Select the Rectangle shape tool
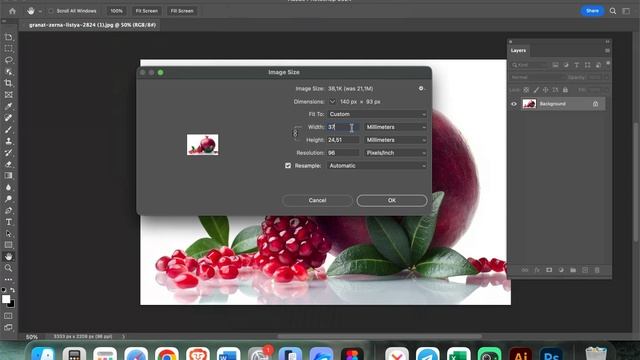640x360 pixels. pyautogui.click(x=9, y=245)
